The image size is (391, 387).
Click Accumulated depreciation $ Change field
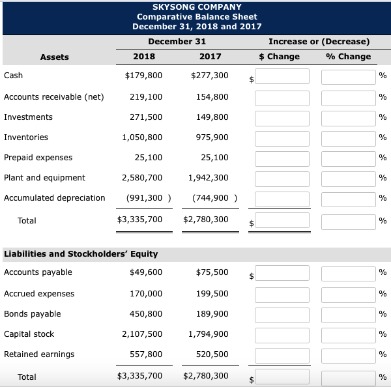(282, 199)
